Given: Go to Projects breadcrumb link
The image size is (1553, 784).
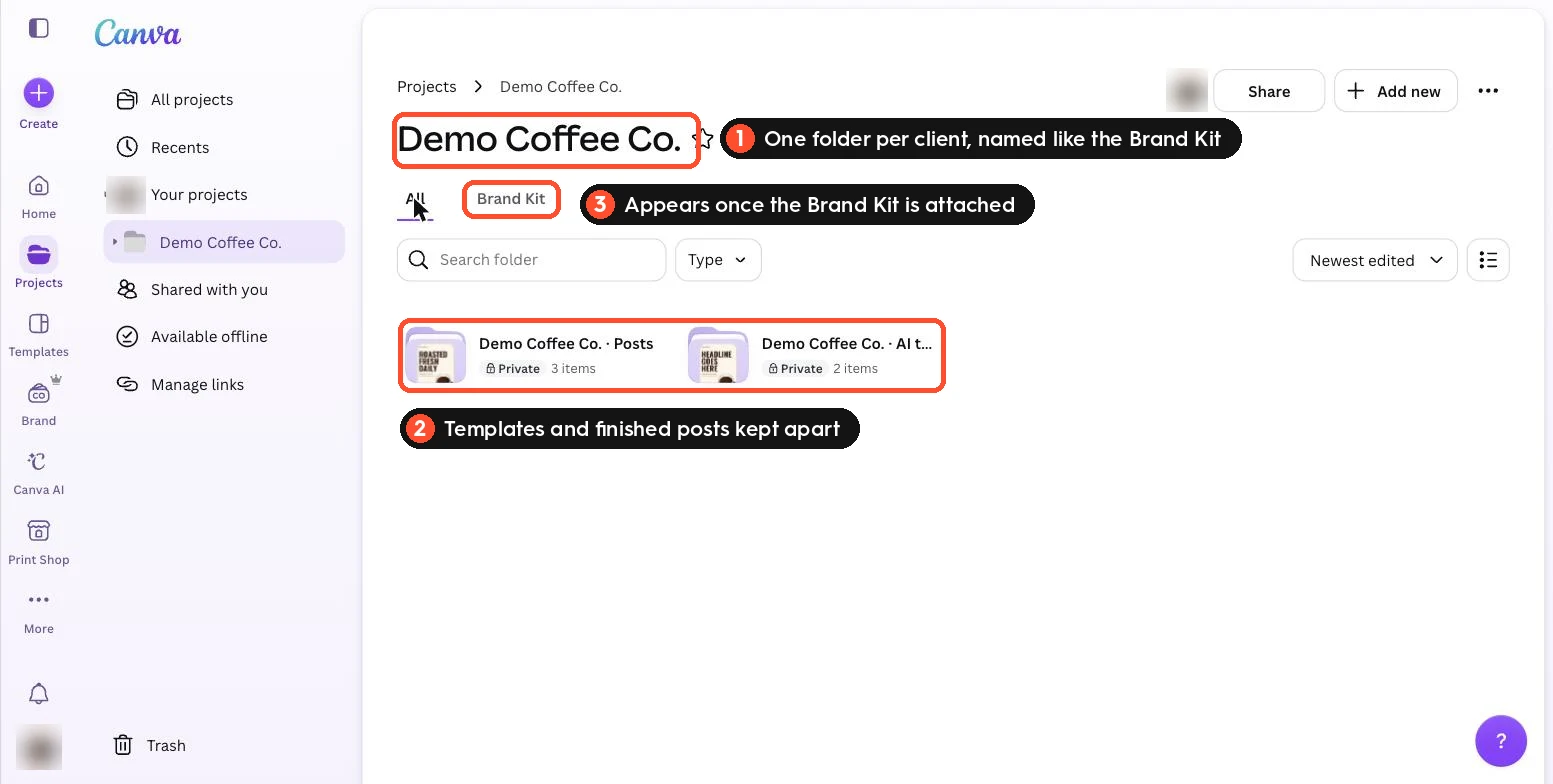Looking at the screenshot, I should [427, 87].
